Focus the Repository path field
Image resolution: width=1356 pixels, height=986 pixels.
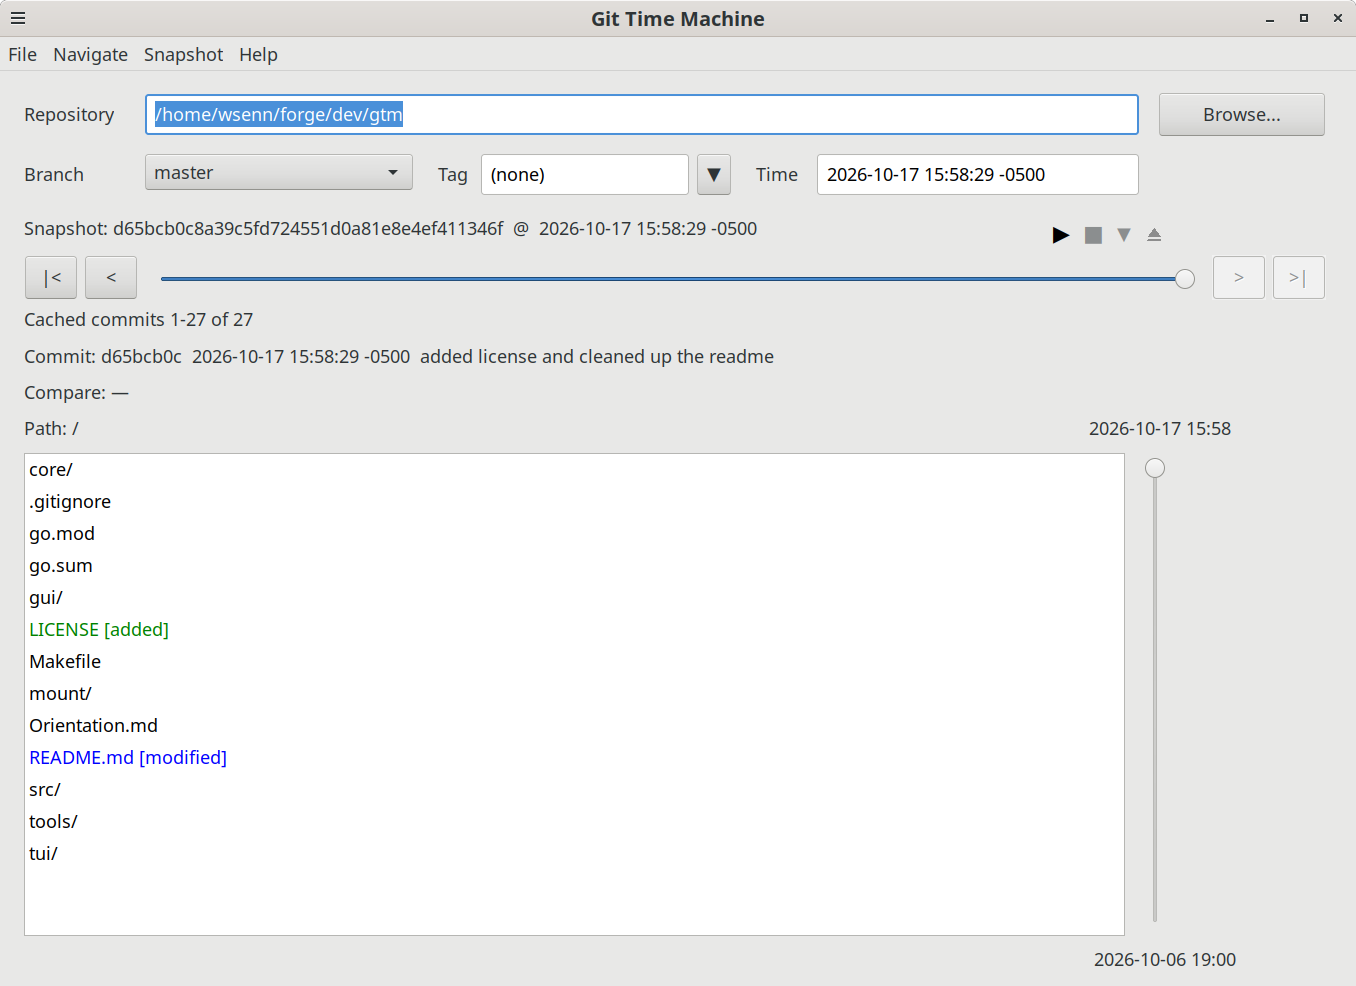coord(642,115)
